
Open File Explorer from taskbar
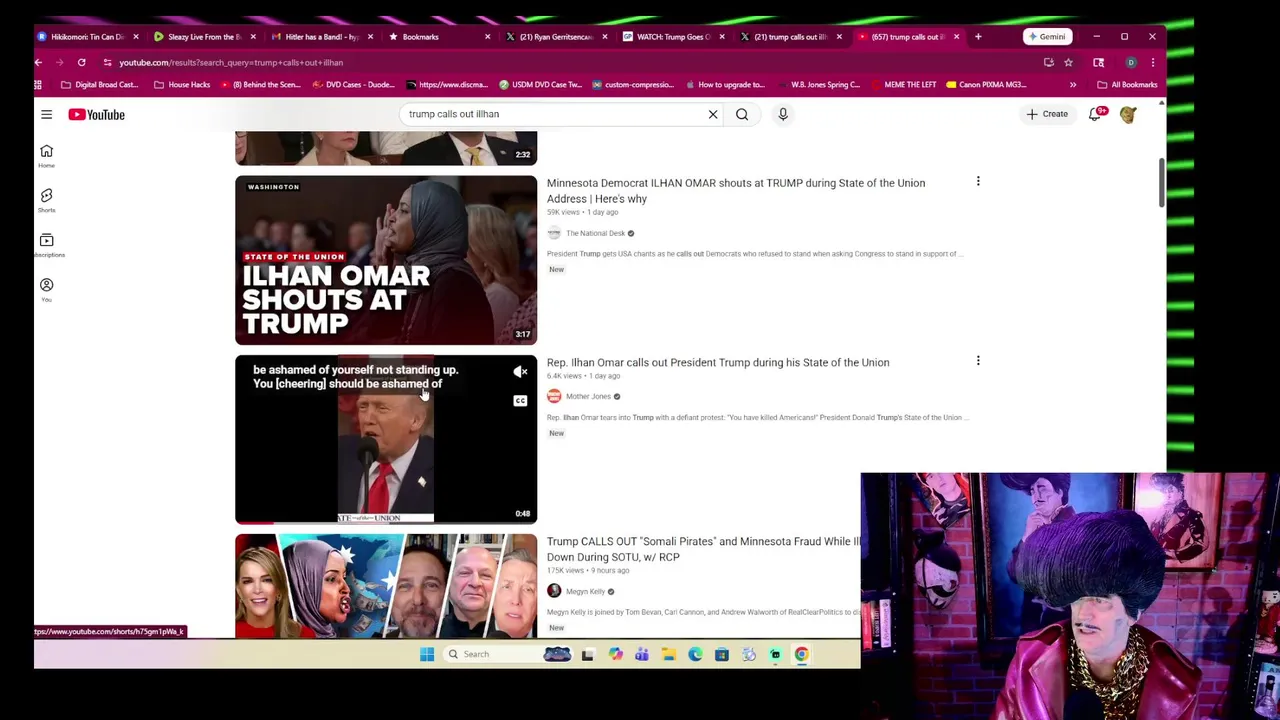click(668, 654)
